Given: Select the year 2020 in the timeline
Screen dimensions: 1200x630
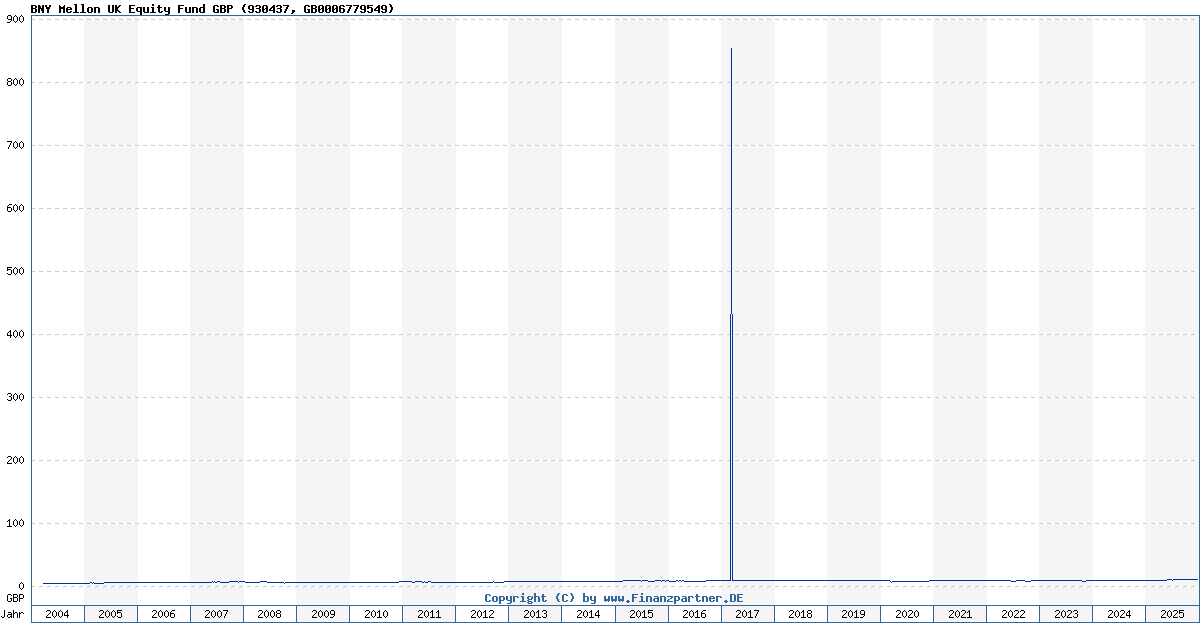Looking at the screenshot, I should click(x=906, y=613).
